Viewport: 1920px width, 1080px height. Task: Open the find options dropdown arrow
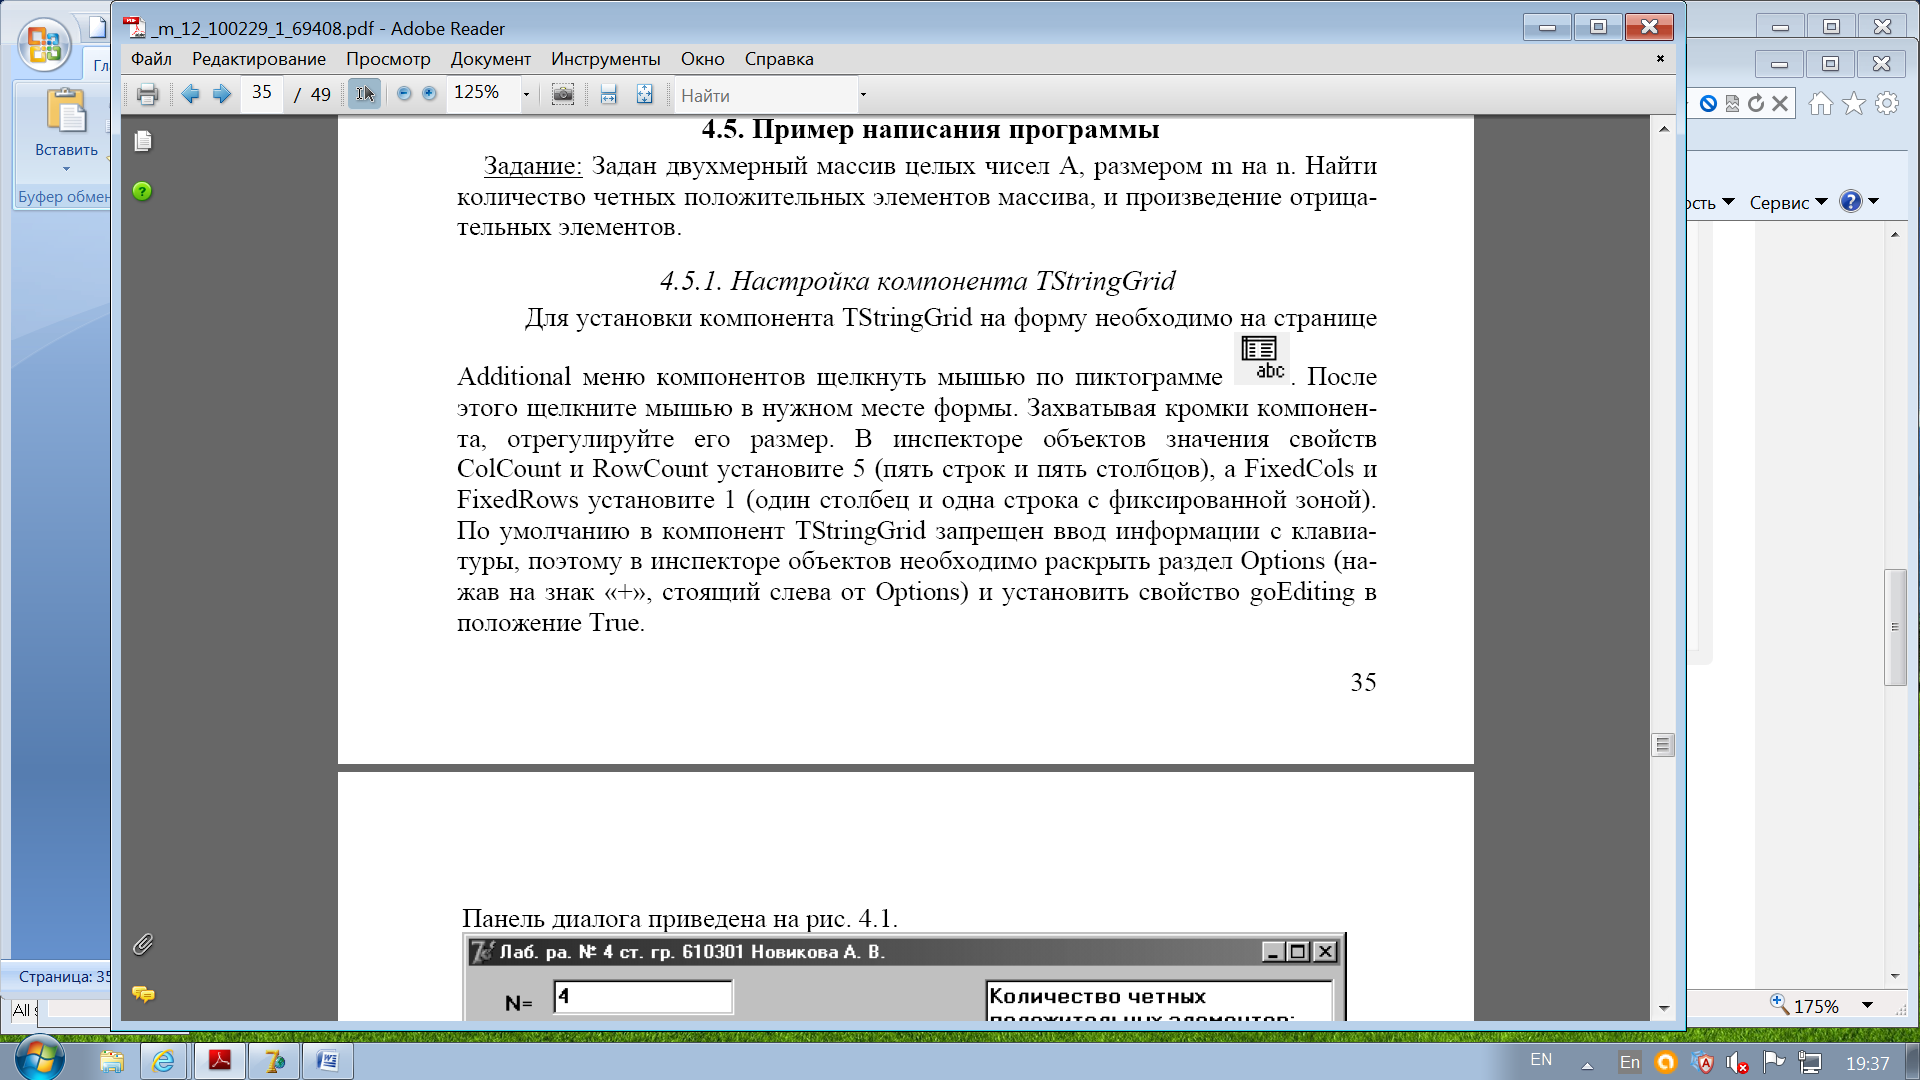click(x=863, y=96)
